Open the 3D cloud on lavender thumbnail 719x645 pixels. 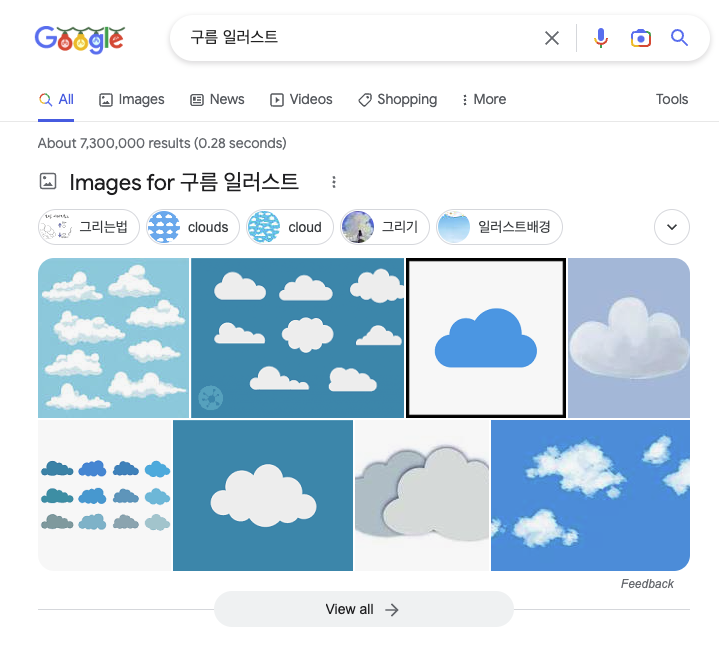[629, 338]
